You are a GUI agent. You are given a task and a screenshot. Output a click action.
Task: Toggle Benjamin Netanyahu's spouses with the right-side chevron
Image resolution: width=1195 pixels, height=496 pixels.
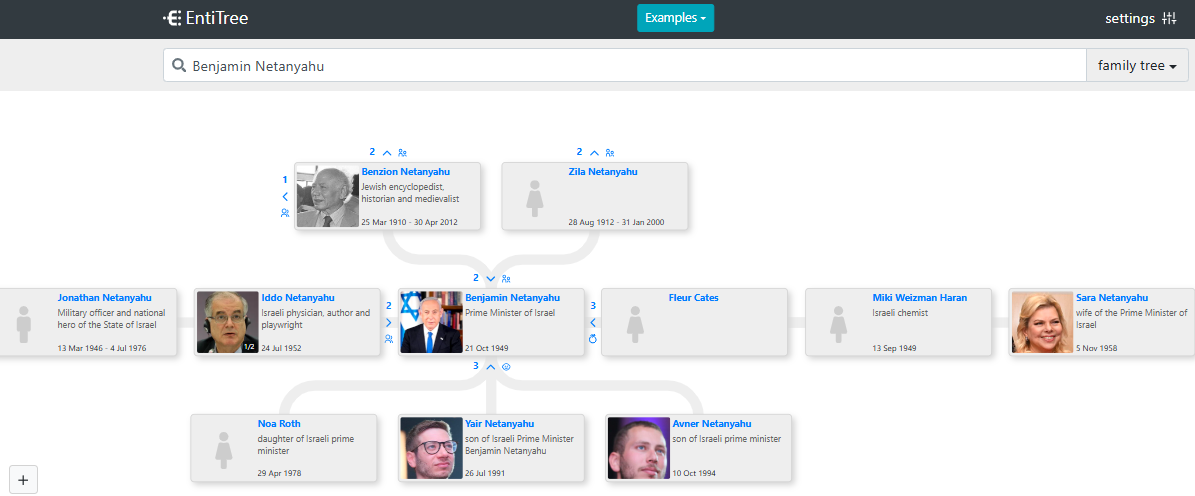pyautogui.click(x=593, y=323)
